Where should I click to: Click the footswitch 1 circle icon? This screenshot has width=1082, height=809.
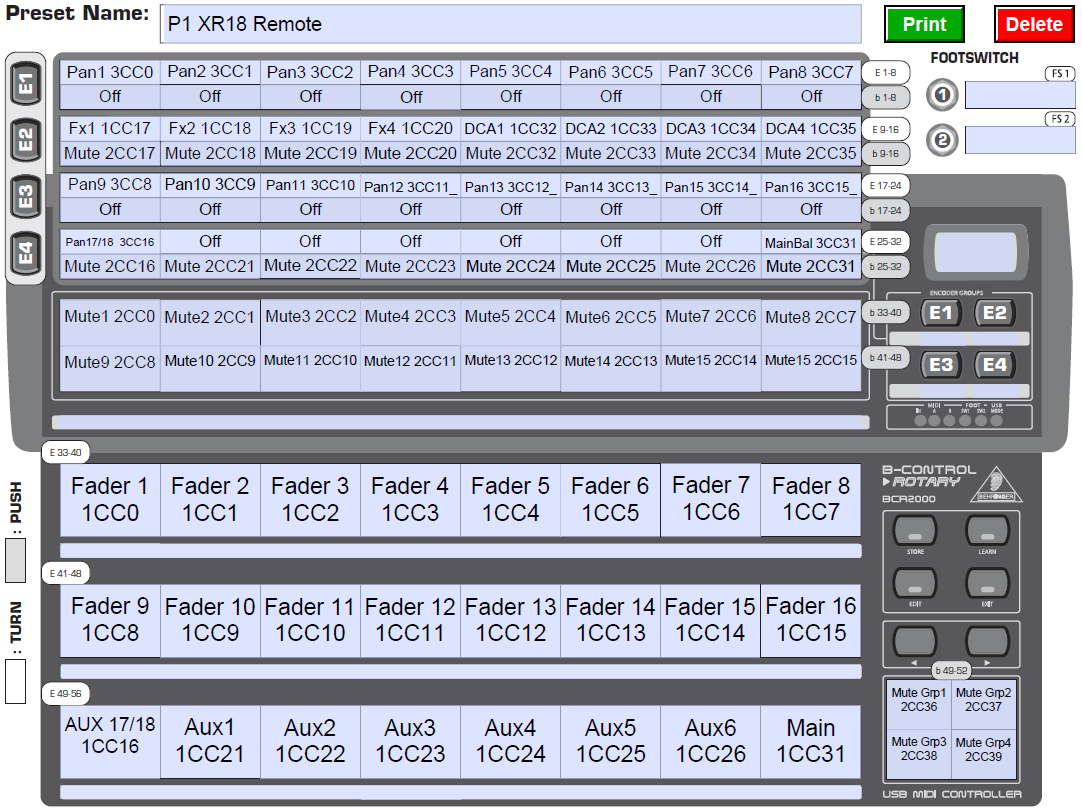pyautogui.click(x=943, y=96)
